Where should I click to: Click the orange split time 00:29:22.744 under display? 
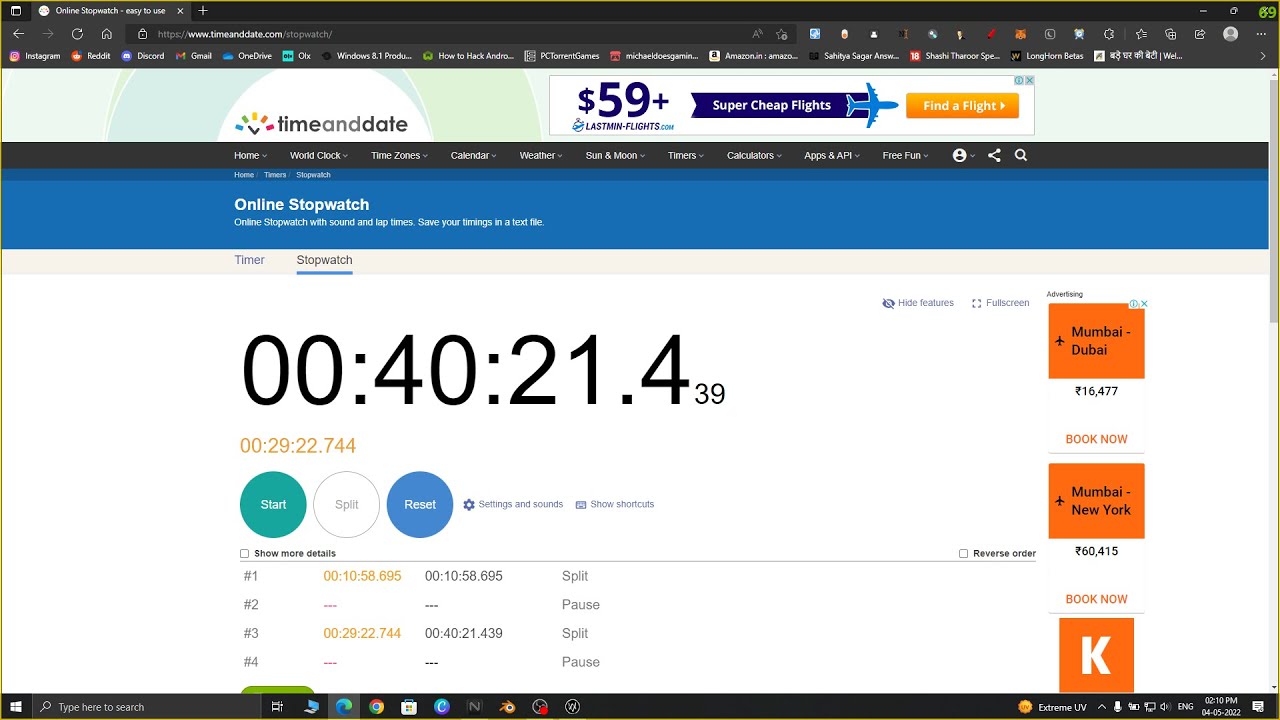[298, 446]
